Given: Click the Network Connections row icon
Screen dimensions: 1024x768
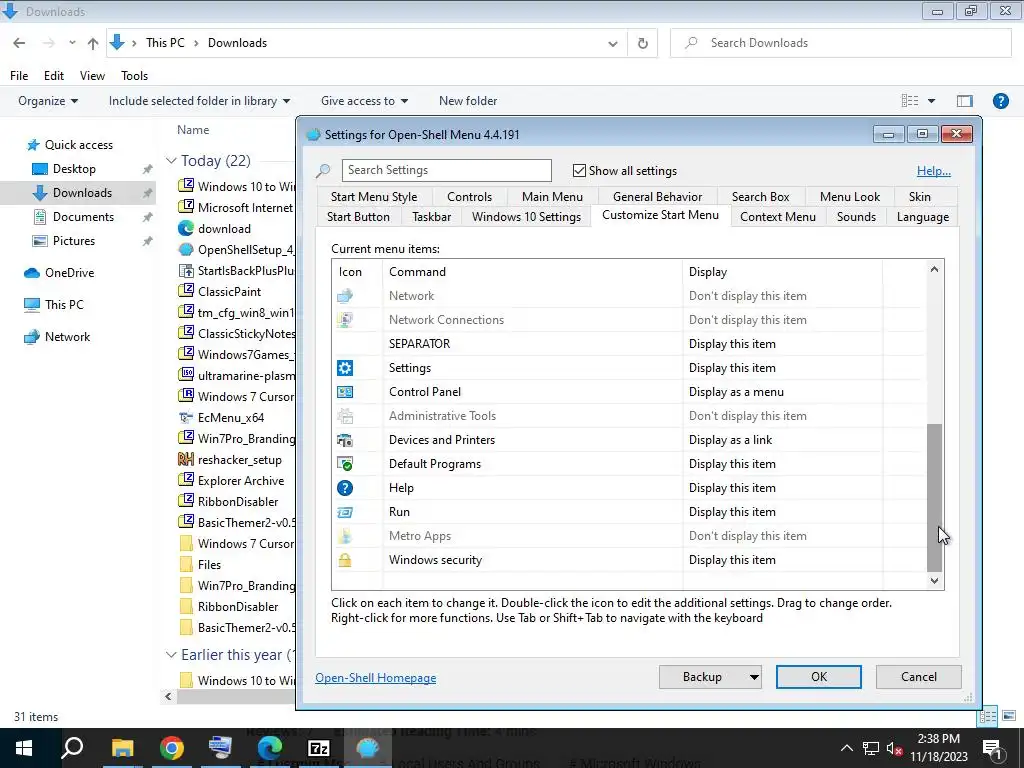Looking at the screenshot, I should (345, 320).
